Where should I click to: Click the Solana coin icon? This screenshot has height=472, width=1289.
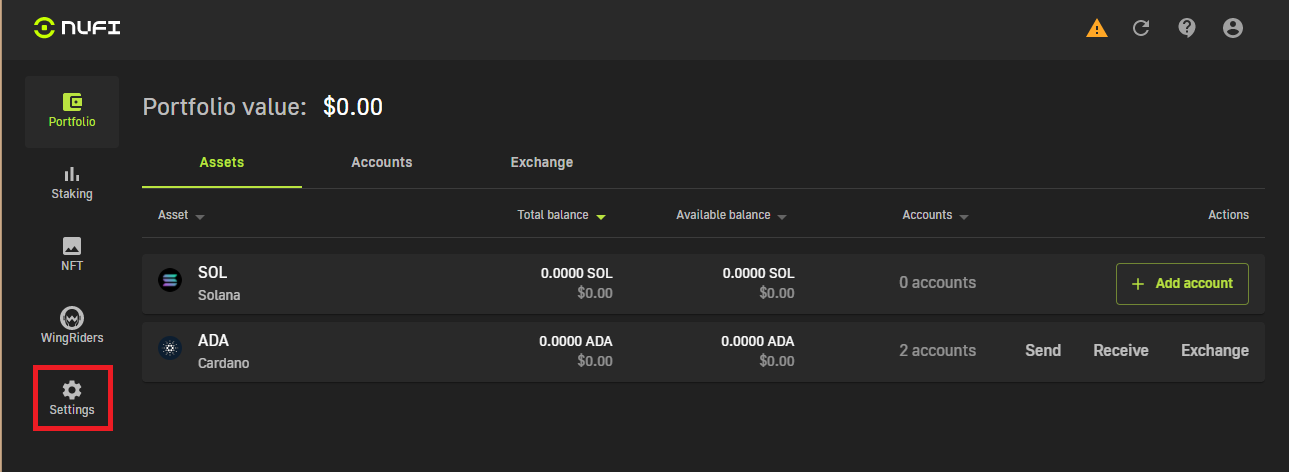170,281
